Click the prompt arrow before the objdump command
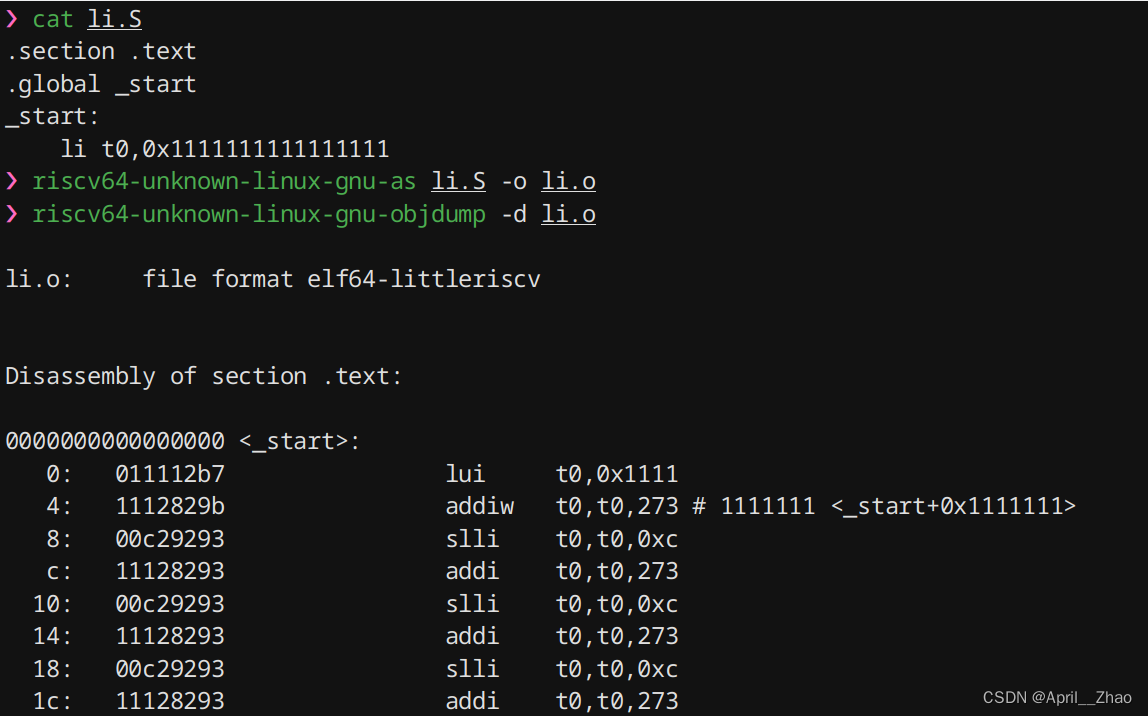This screenshot has width=1148, height=716. point(12,214)
